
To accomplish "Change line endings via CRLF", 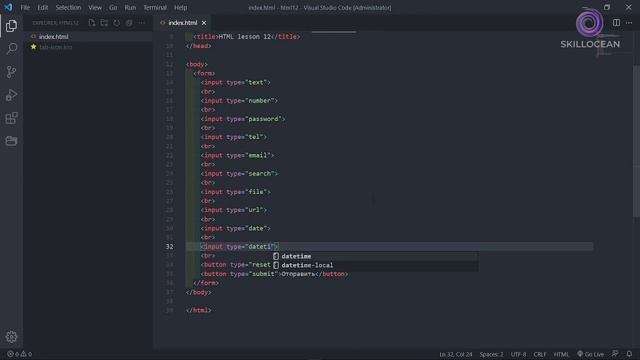I will (x=540, y=354).
